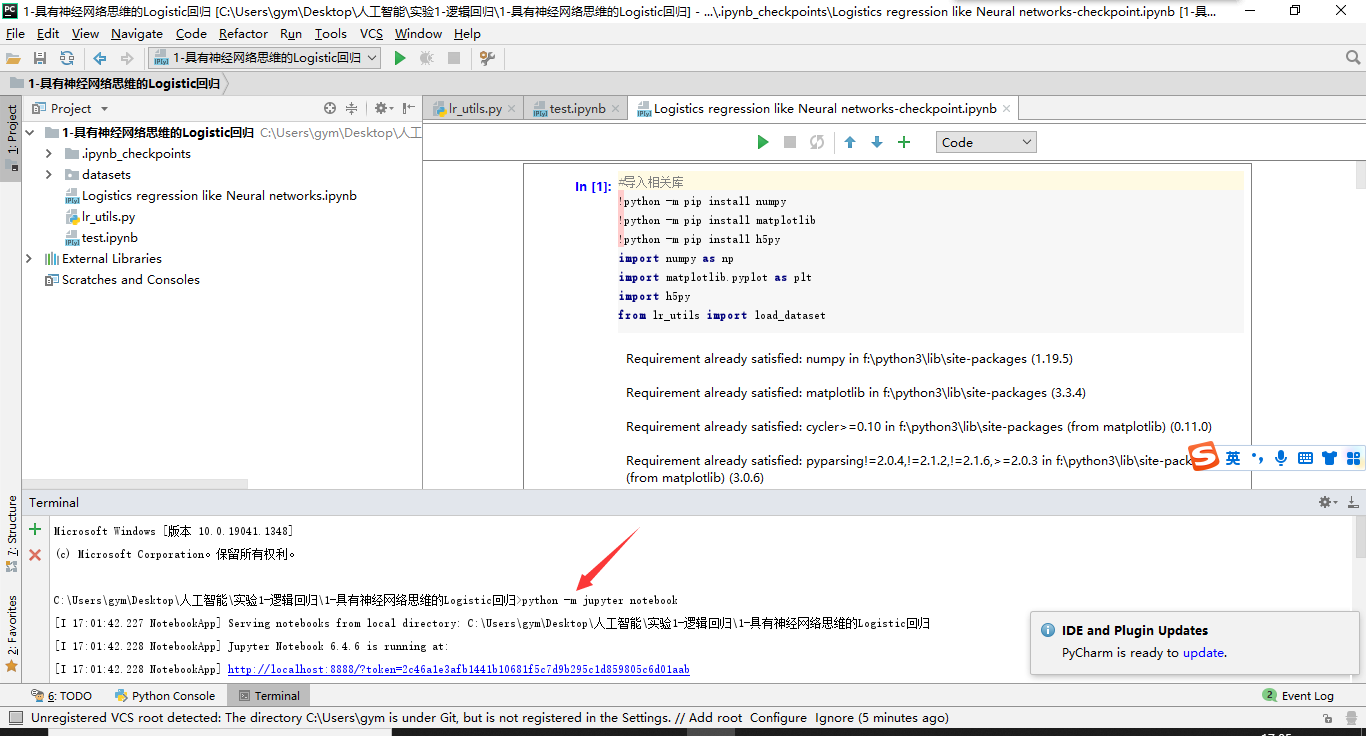Screen dimensions: 1366x736
Task: Click the Terminal tool window button
Action: click(x=269, y=695)
